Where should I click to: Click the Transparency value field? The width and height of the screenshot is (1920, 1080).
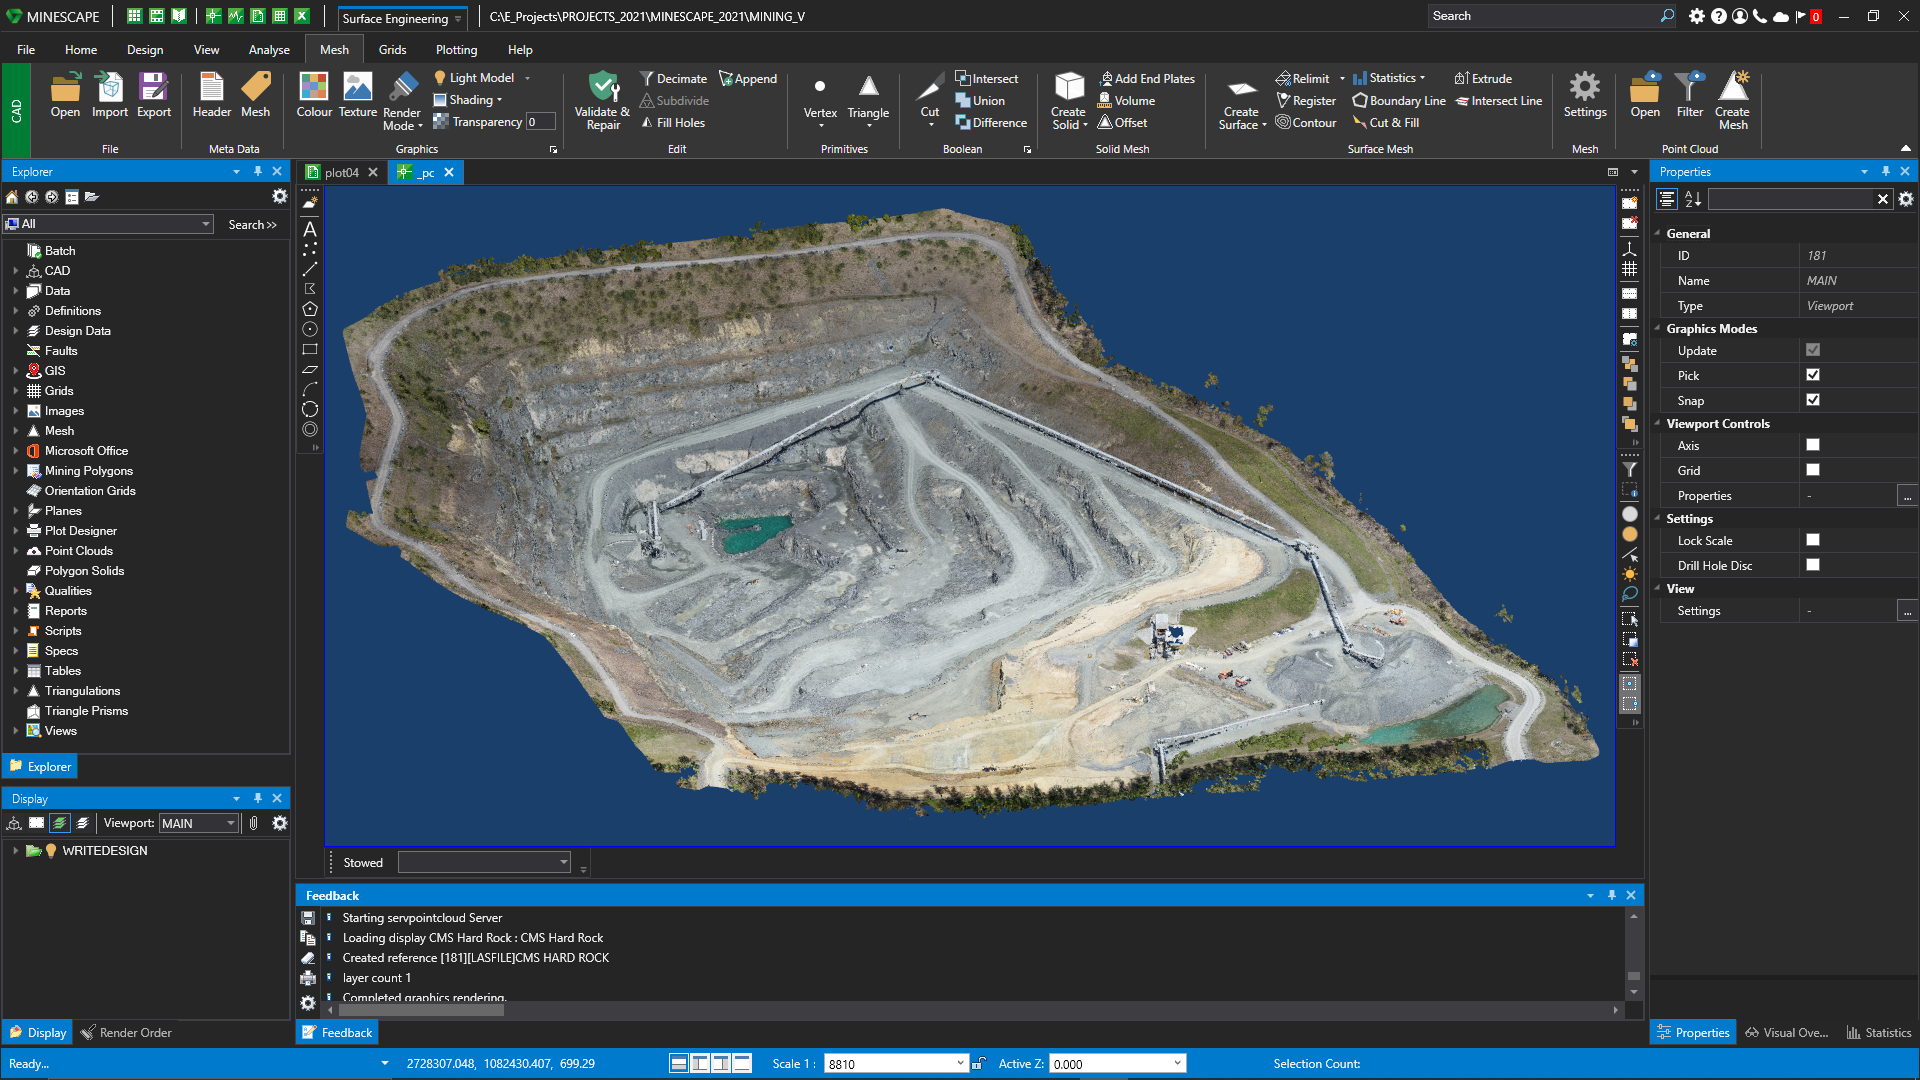(540, 122)
